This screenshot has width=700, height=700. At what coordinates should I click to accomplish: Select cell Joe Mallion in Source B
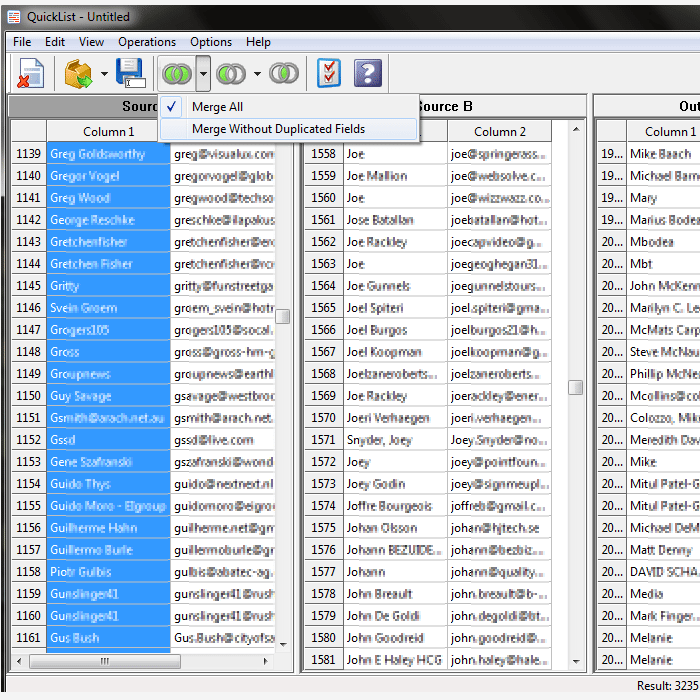point(395,176)
